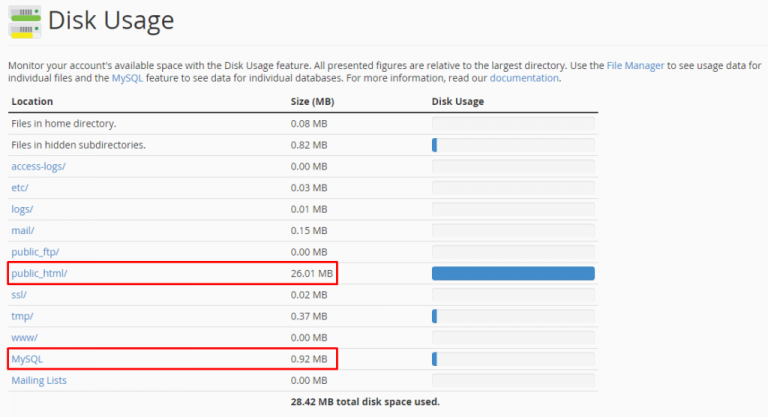The image size is (768, 417).
Task: Open the public_html/ directory link
Action: coord(39,273)
